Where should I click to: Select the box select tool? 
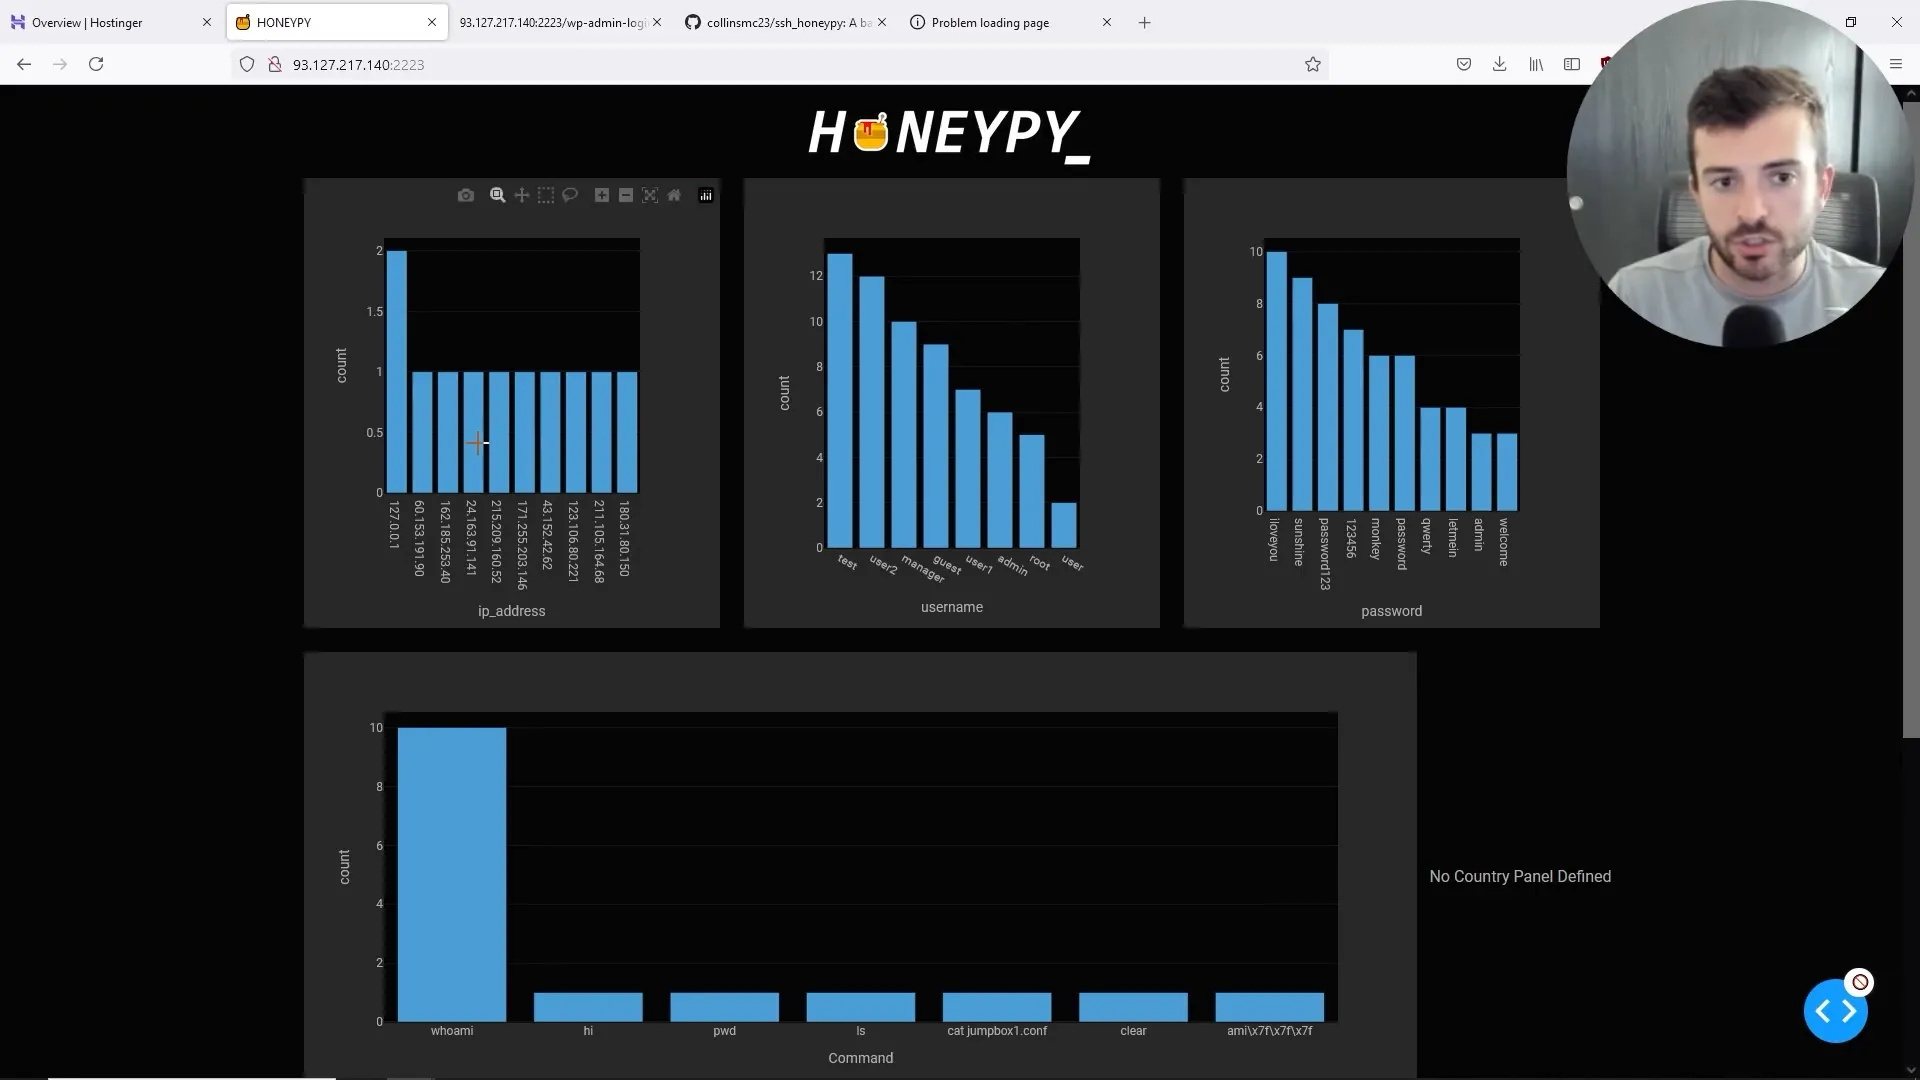click(546, 195)
